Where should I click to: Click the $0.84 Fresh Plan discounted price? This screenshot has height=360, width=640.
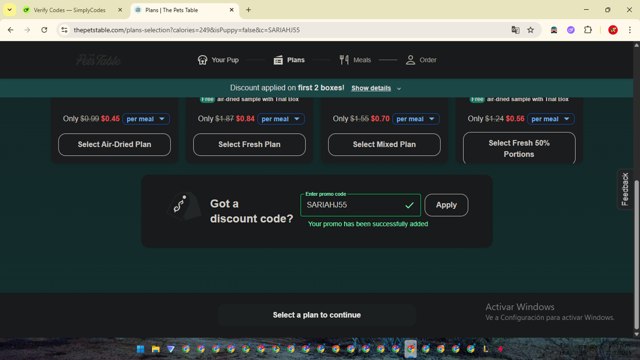click(x=245, y=119)
